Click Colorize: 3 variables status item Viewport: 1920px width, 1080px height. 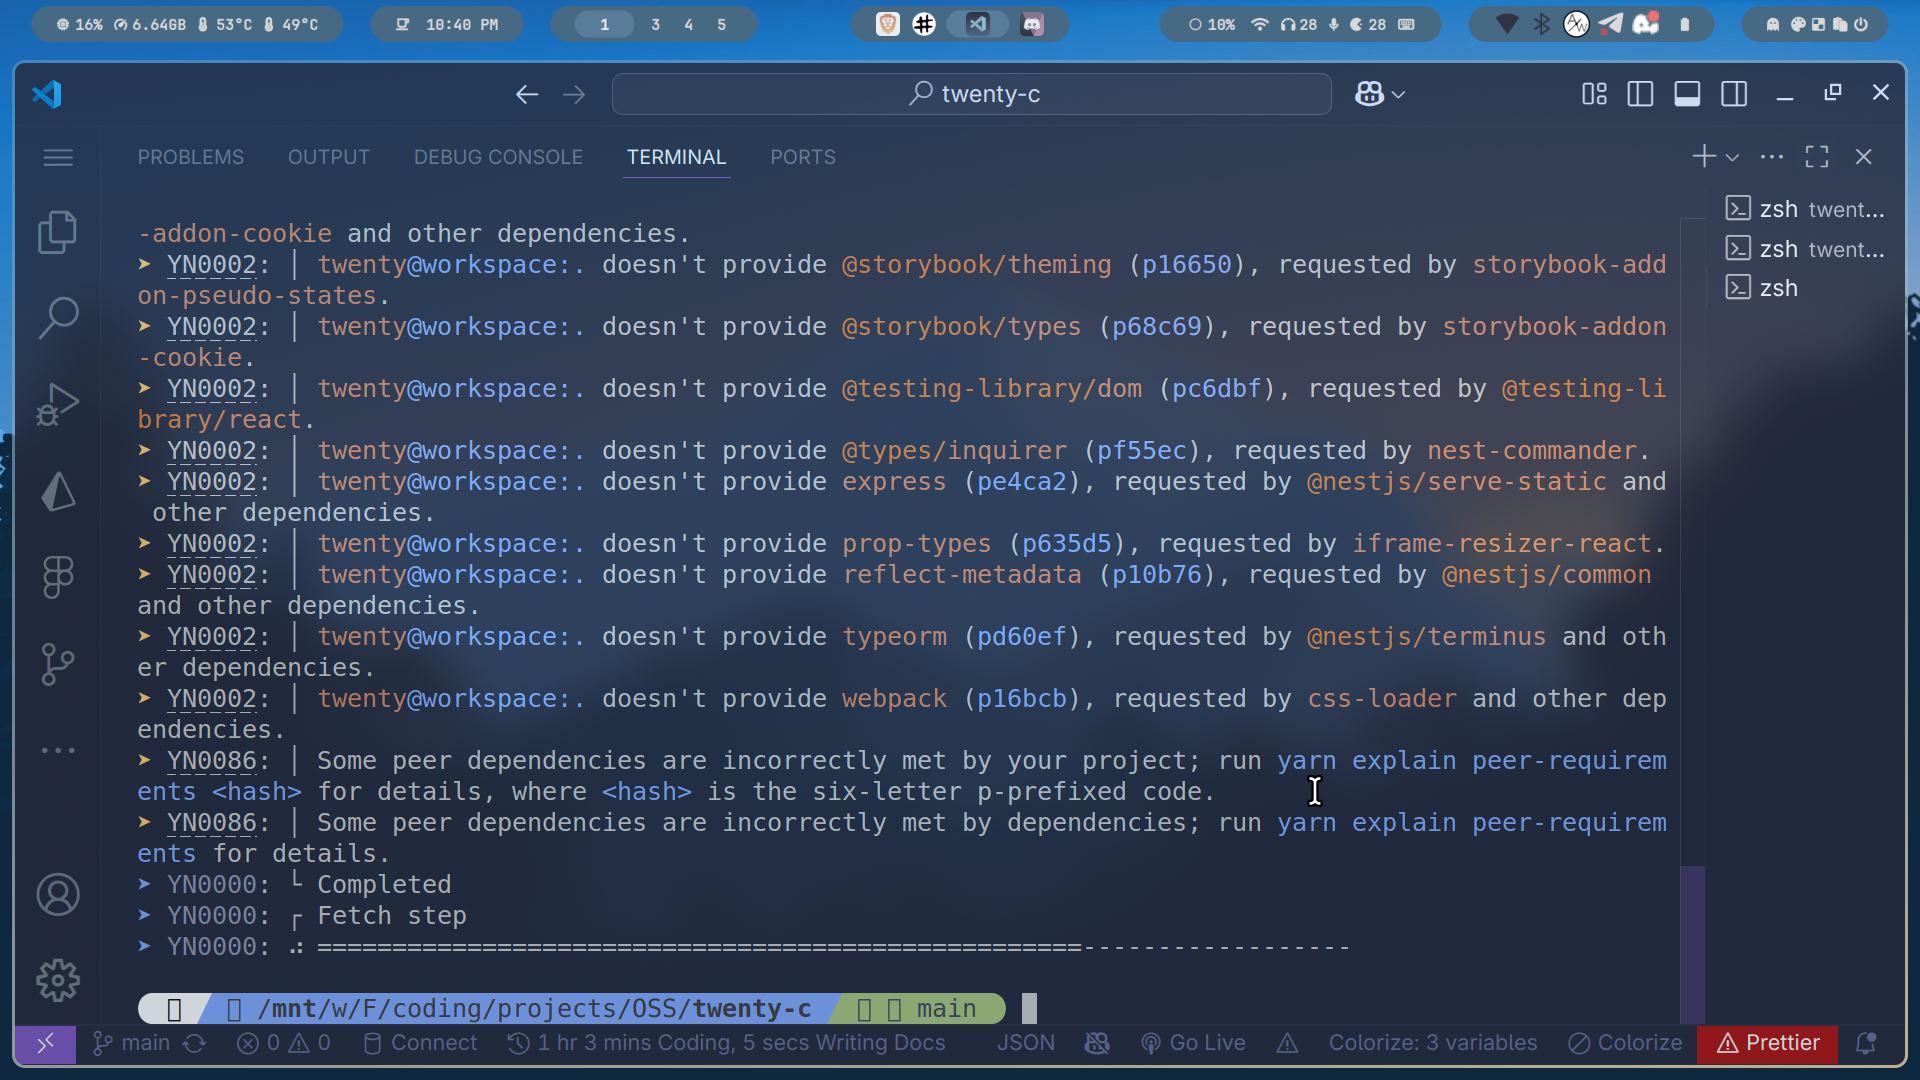[1432, 1043]
